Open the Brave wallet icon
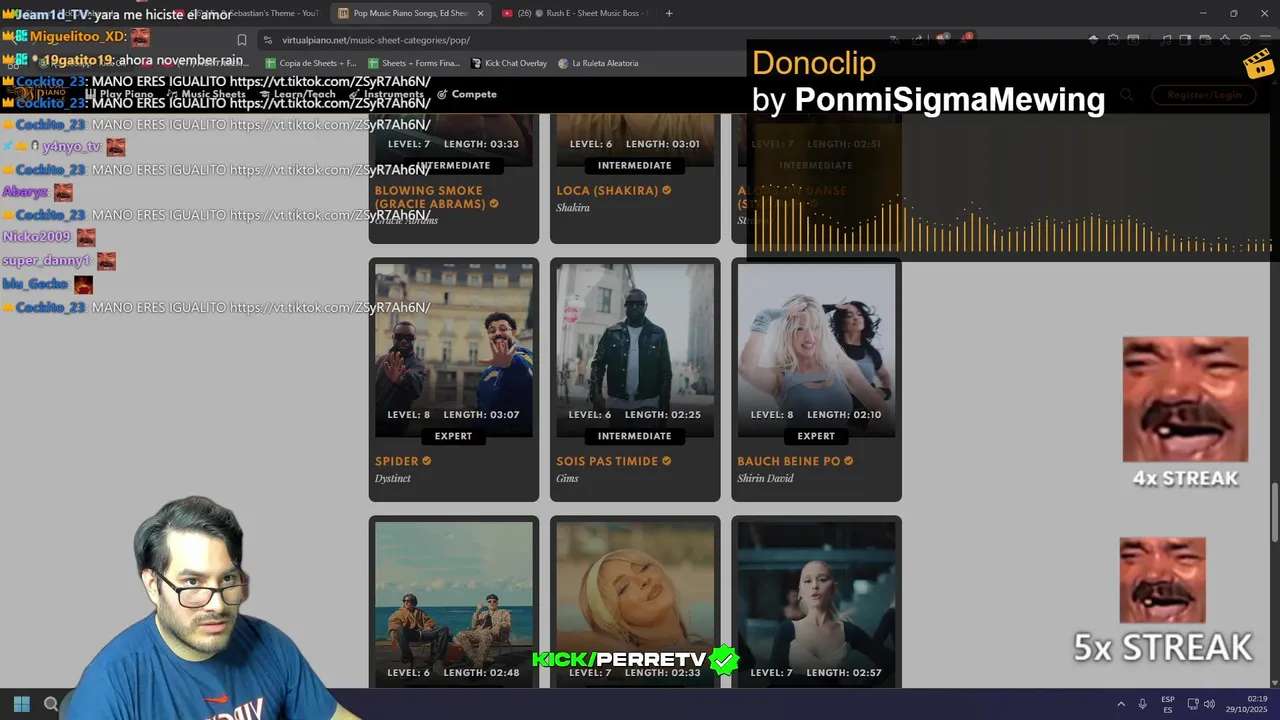This screenshot has width=1280, height=720. tap(1205, 40)
